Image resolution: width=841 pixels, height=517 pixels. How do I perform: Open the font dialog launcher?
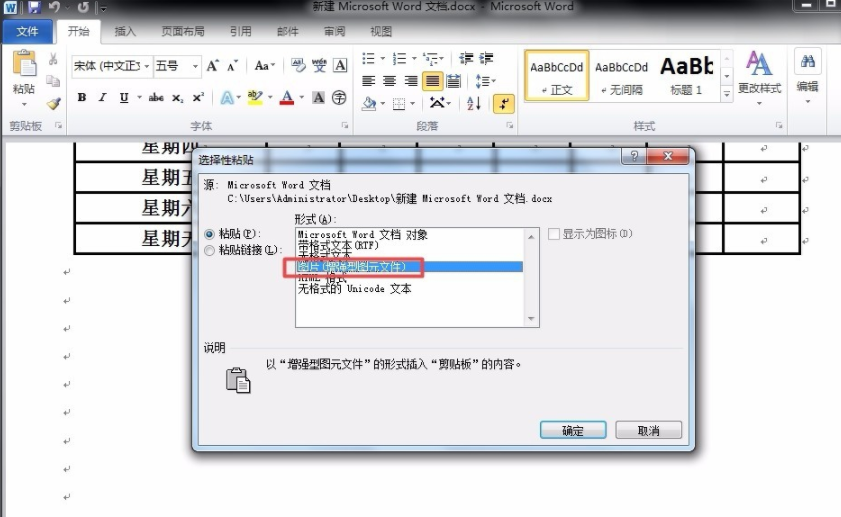point(345,125)
